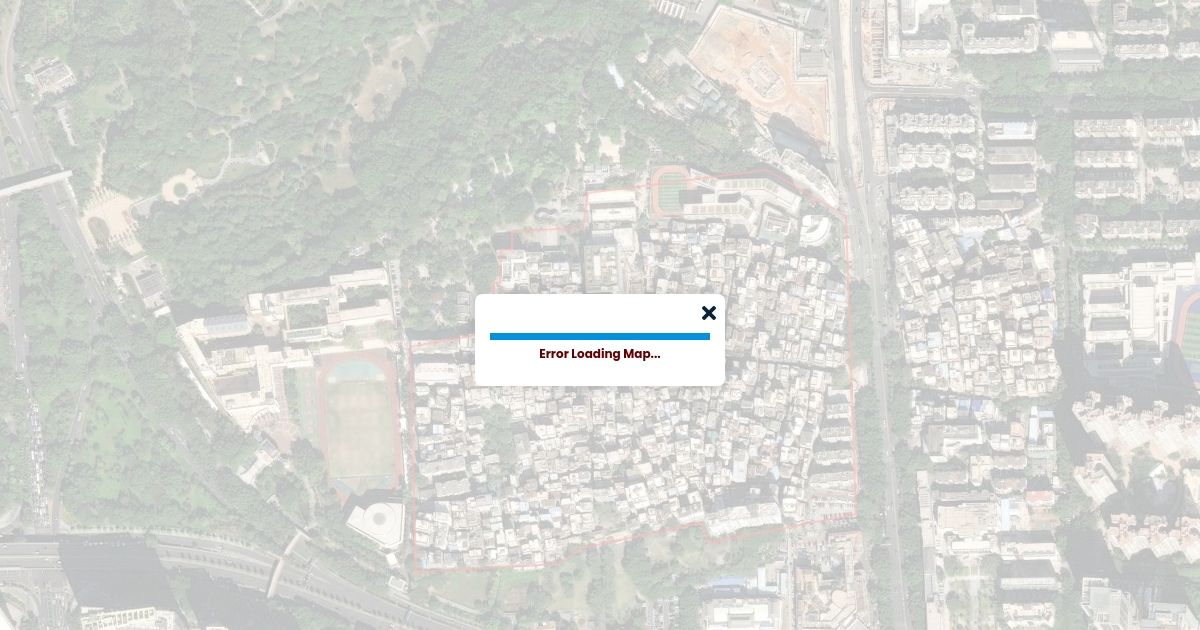The image size is (1200, 630).
Task: Click the large school sports field with red track
Action: click(360, 422)
